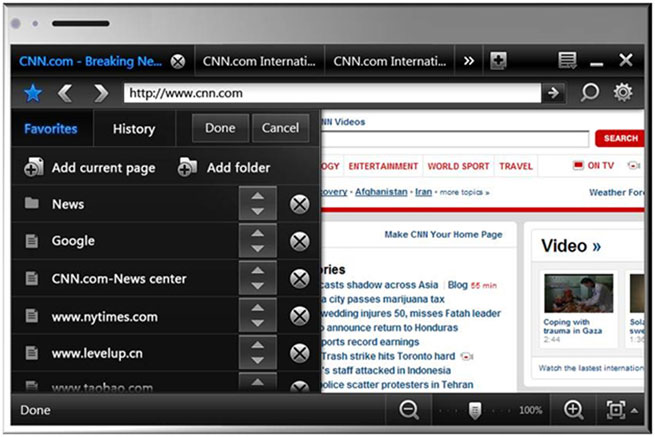Add current page to favorites
Viewport: 655px width, 437px height.
[90, 168]
